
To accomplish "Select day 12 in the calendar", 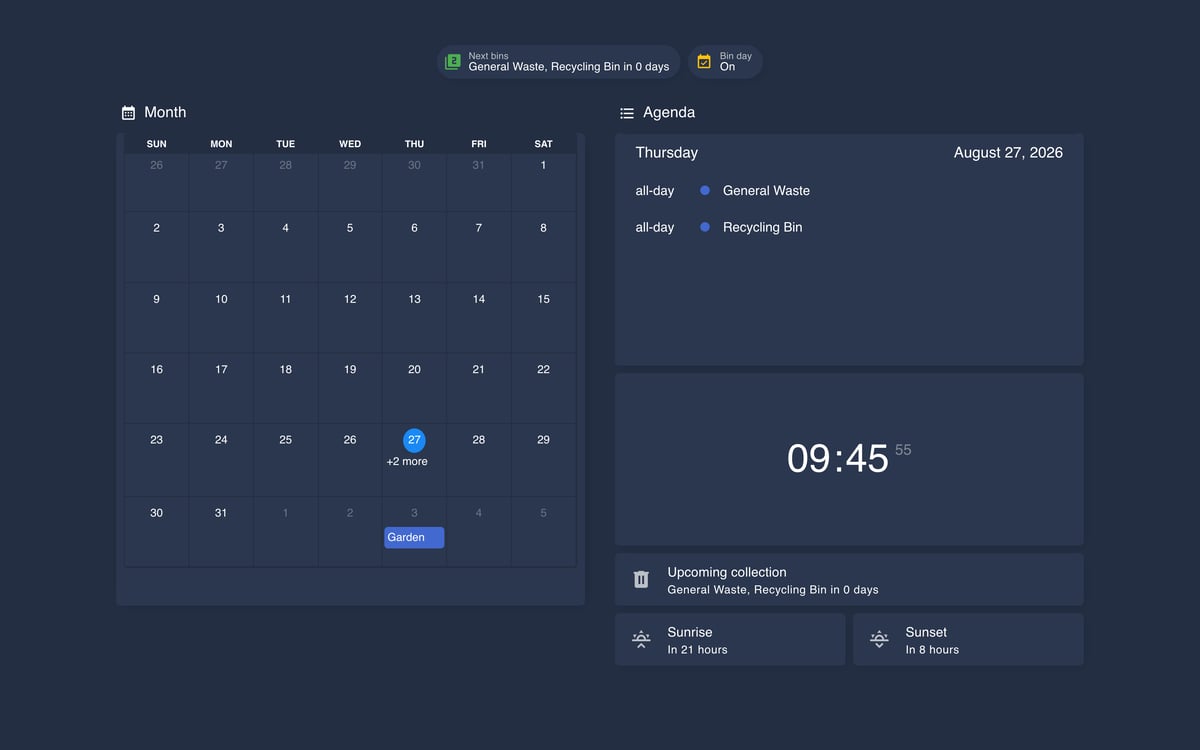I will coord(350,299).
